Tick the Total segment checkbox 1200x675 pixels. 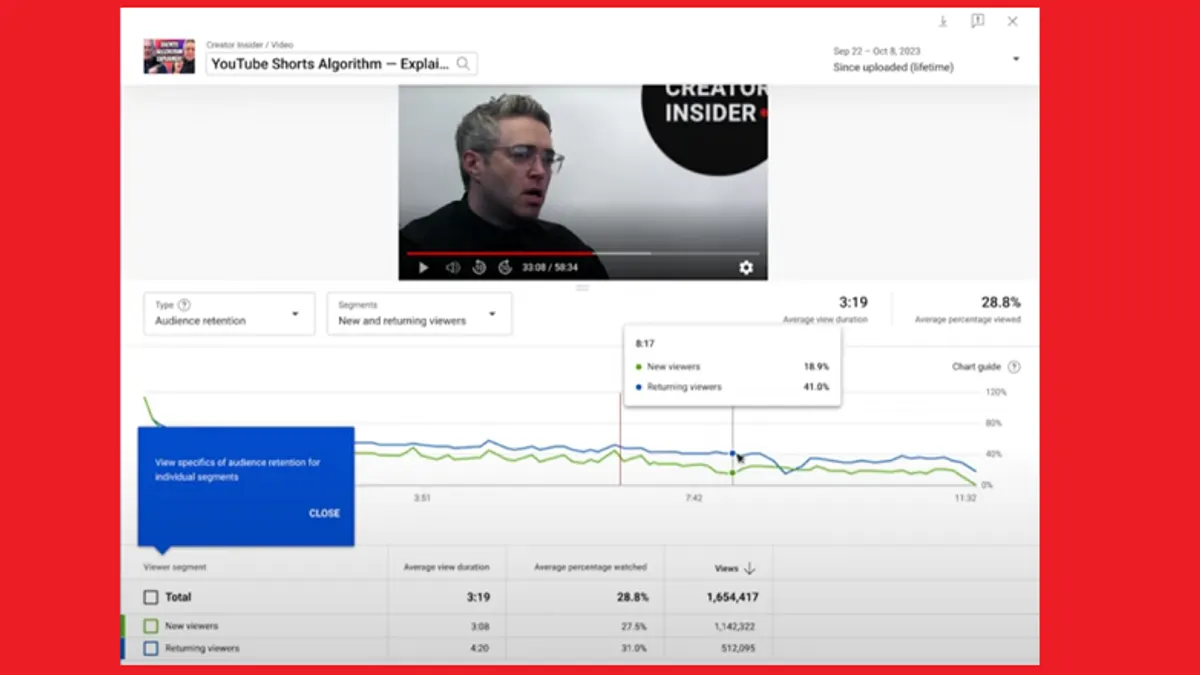coord(151,597)
